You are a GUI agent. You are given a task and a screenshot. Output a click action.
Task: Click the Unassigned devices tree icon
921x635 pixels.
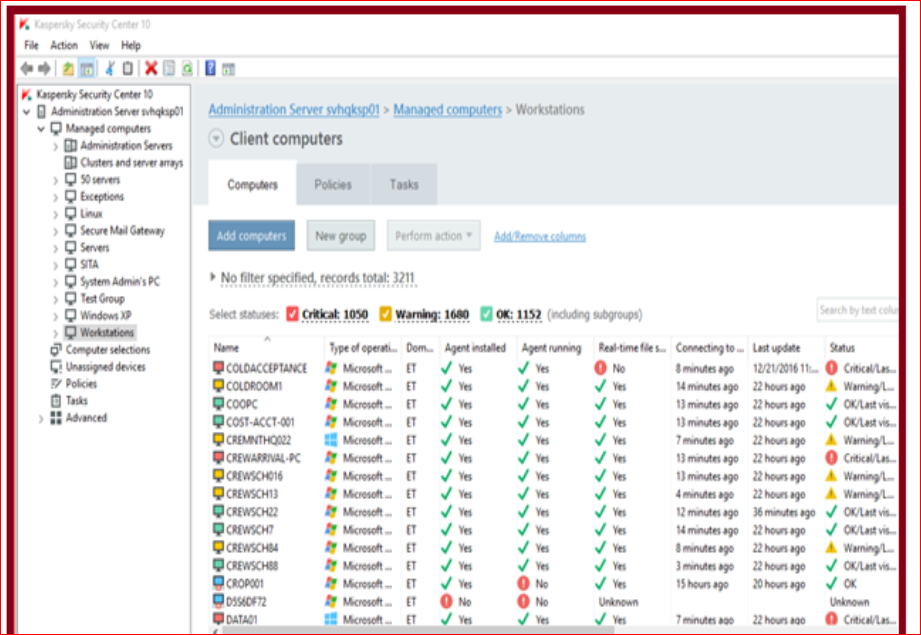pyautogui.click(x=56, y=367)
